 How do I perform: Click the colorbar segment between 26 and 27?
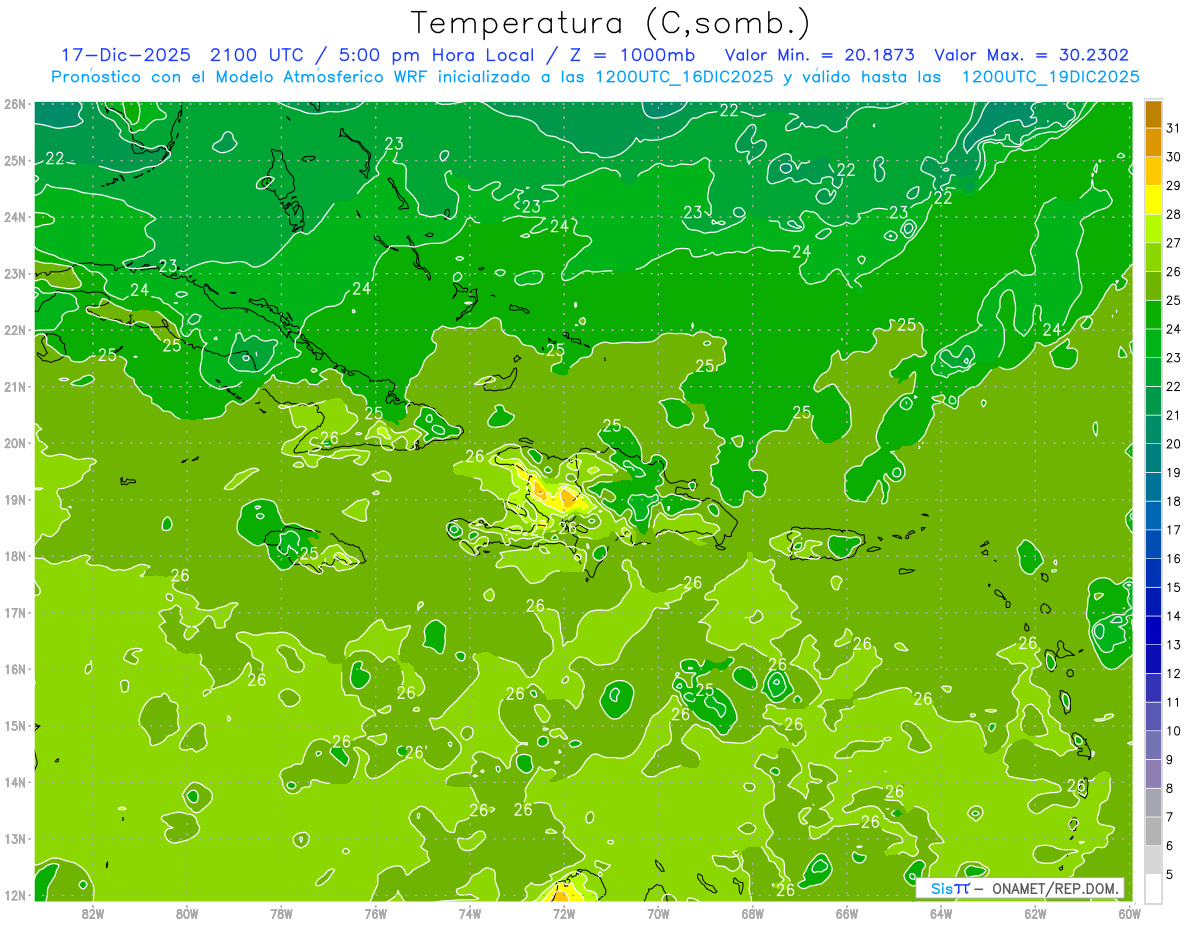(x=1153, y=257)
